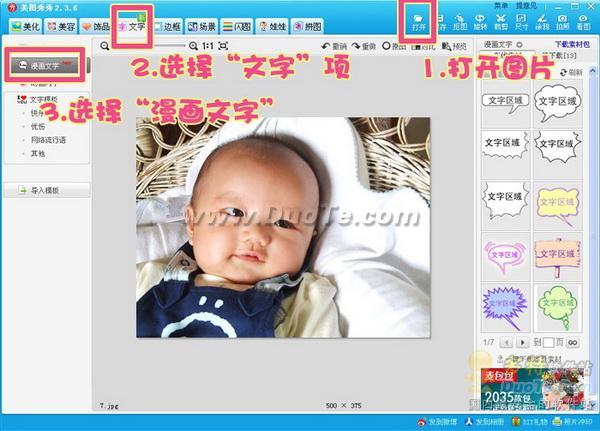
Task: Click the 导入模板 import template icon
Action: click(23, 190)
